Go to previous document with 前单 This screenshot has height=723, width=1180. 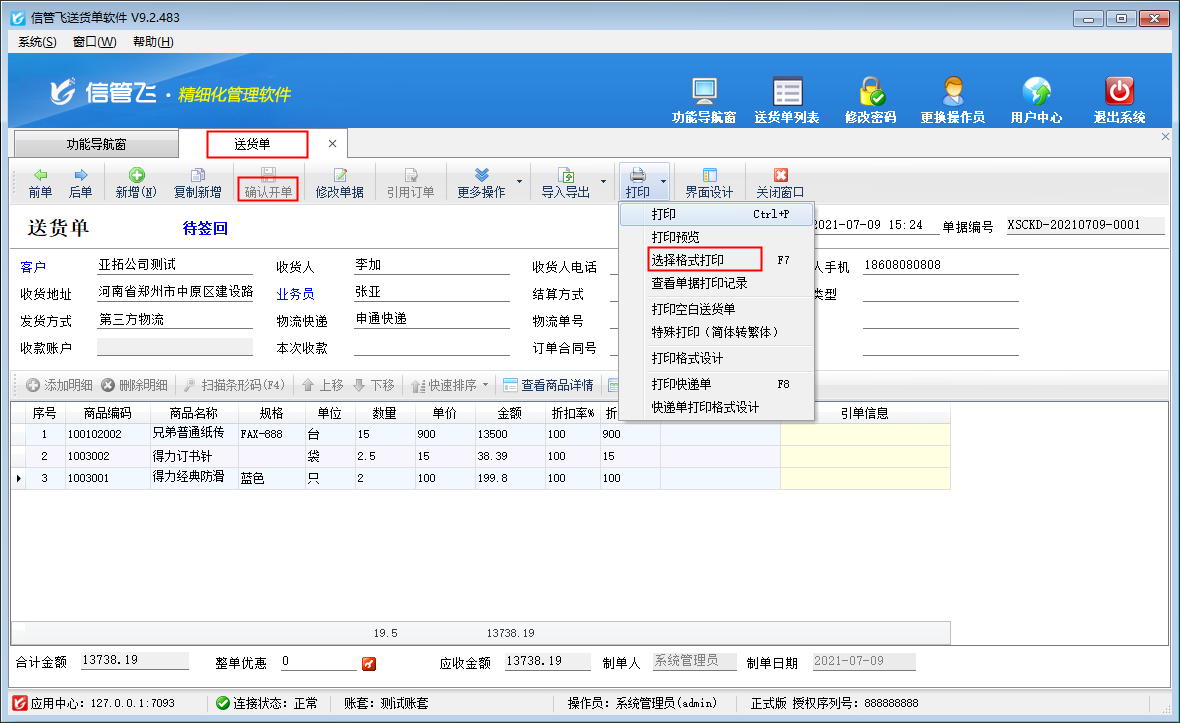tap(40, 183)
